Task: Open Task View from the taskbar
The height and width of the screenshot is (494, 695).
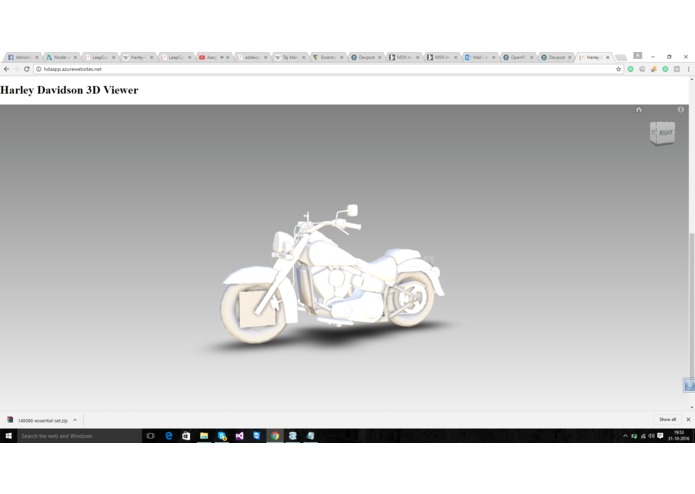Action: tap(150, 436)
